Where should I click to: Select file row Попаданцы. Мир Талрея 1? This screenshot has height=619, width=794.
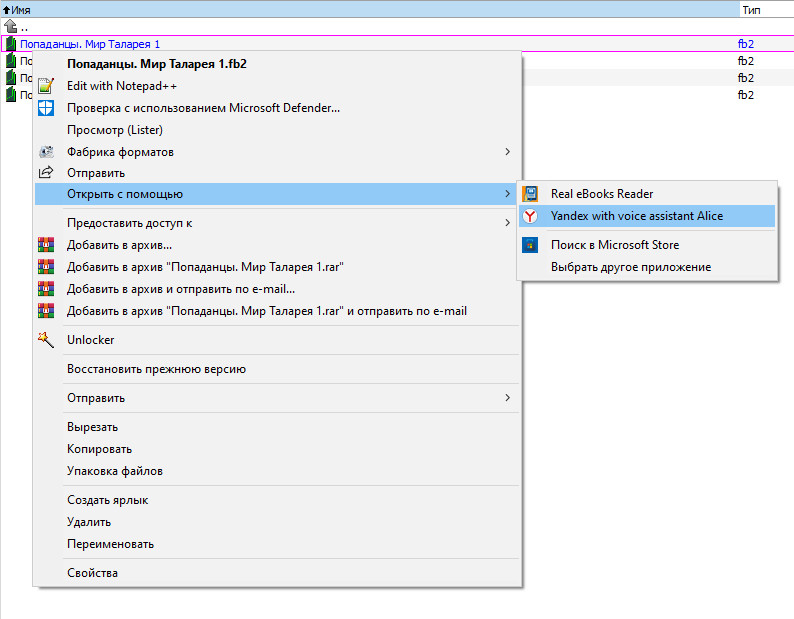tap(397, 44)
